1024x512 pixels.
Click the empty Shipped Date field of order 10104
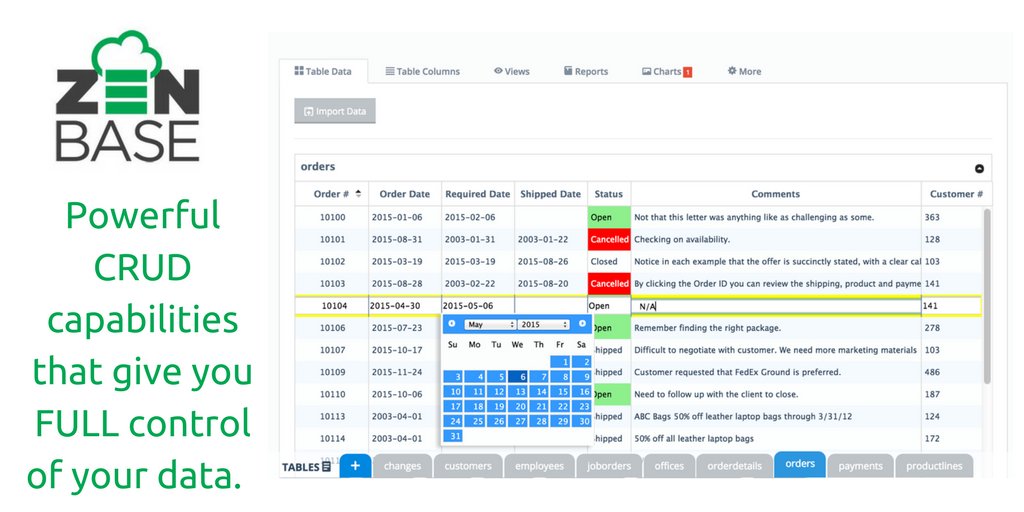pos(551,306)
